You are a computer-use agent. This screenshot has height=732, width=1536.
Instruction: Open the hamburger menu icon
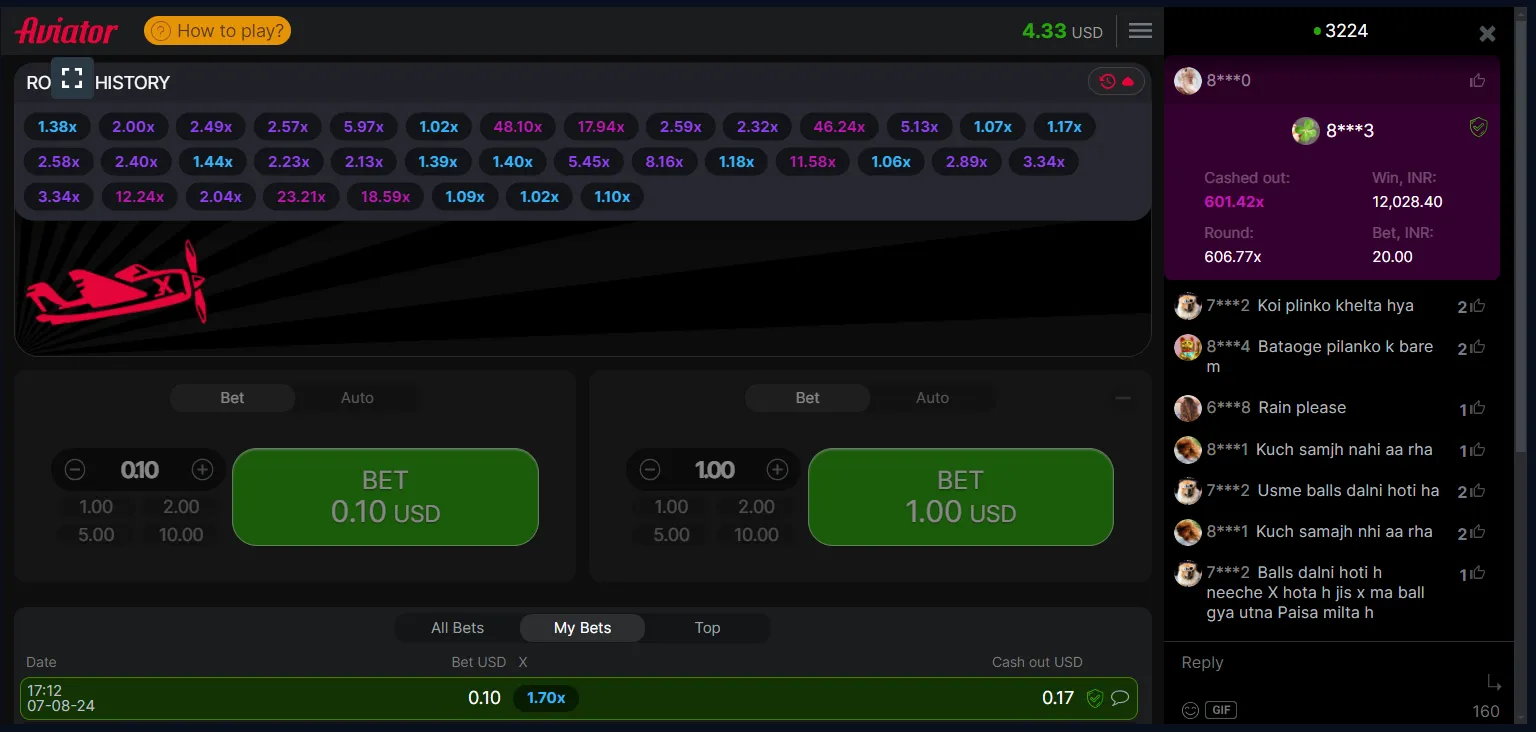pyautogui.click(x=1140, y=31)
